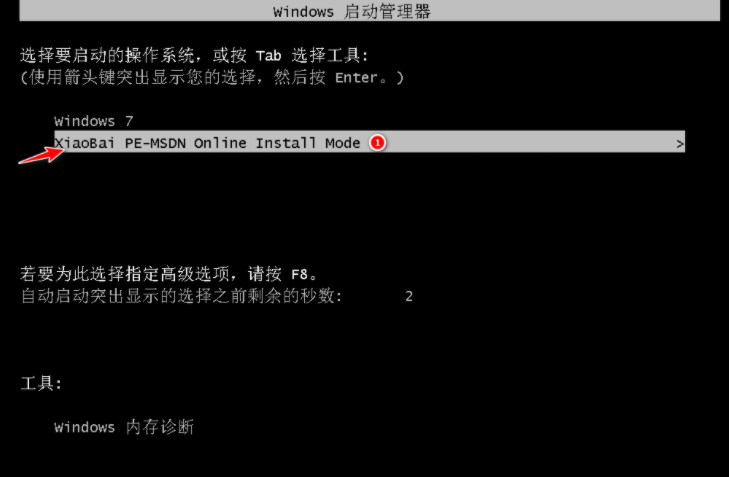Click the > chevron on highlighted entry
The image size is (729, 477).
point(680,144)
